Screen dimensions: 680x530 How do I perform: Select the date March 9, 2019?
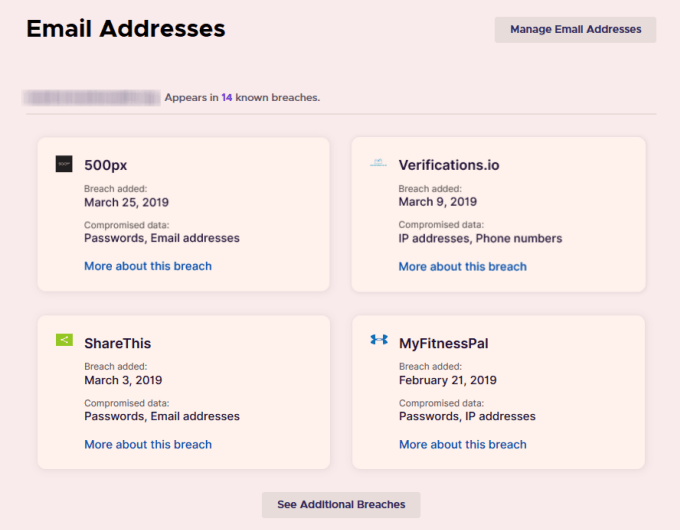438,202
